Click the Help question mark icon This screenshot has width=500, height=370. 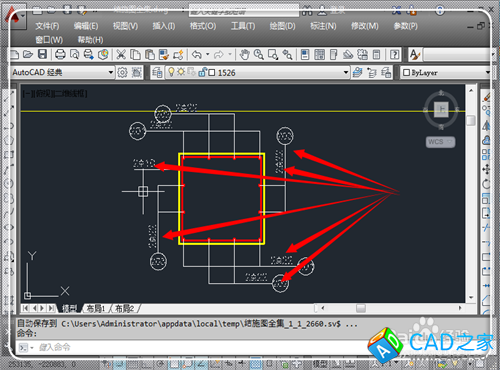coord(394,54)
